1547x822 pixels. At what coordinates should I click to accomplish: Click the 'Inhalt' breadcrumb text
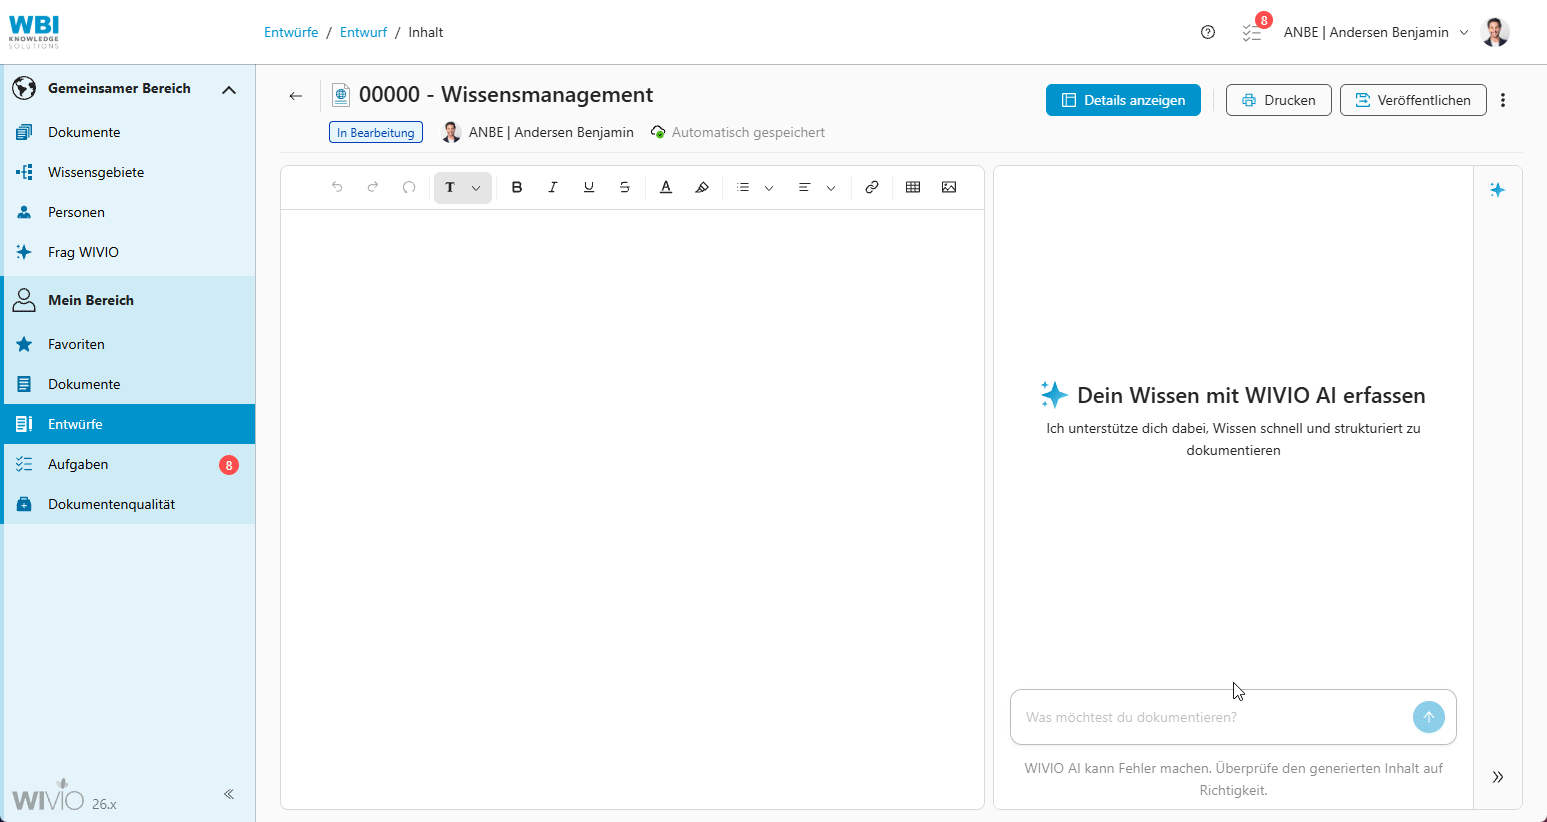click(x=426, y=32)
